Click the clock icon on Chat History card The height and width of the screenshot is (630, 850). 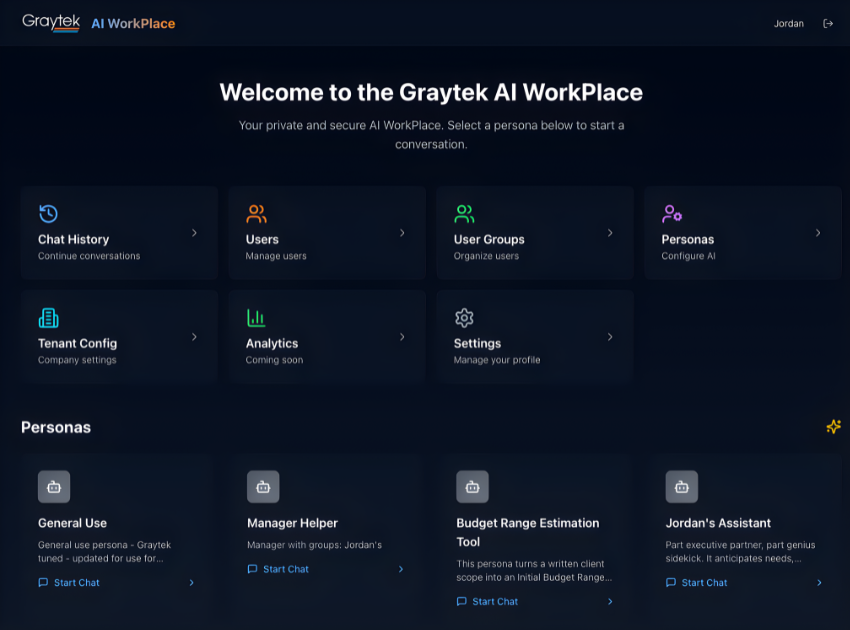pos(48,212)
